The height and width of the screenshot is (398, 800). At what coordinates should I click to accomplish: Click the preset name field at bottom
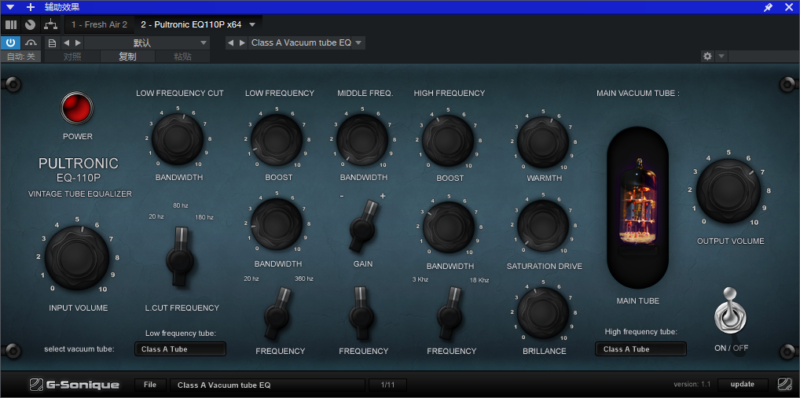tap(267, 385)
